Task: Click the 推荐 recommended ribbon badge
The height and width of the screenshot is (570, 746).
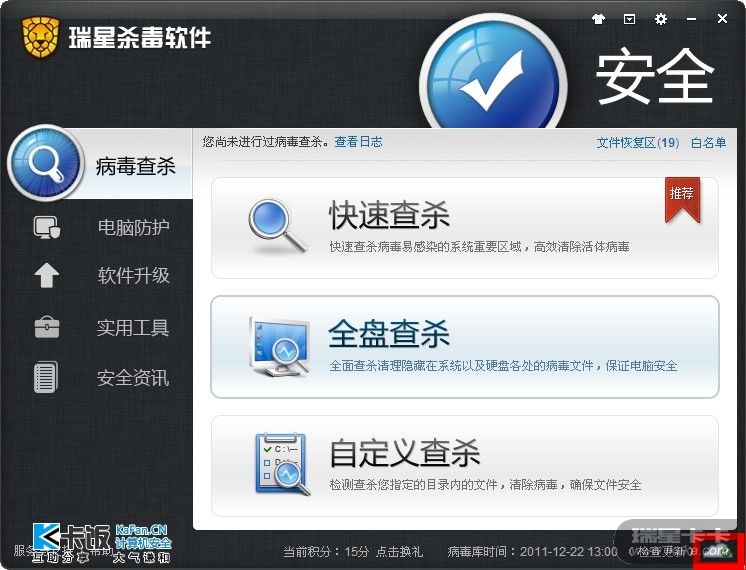Action: pos(682,199)
